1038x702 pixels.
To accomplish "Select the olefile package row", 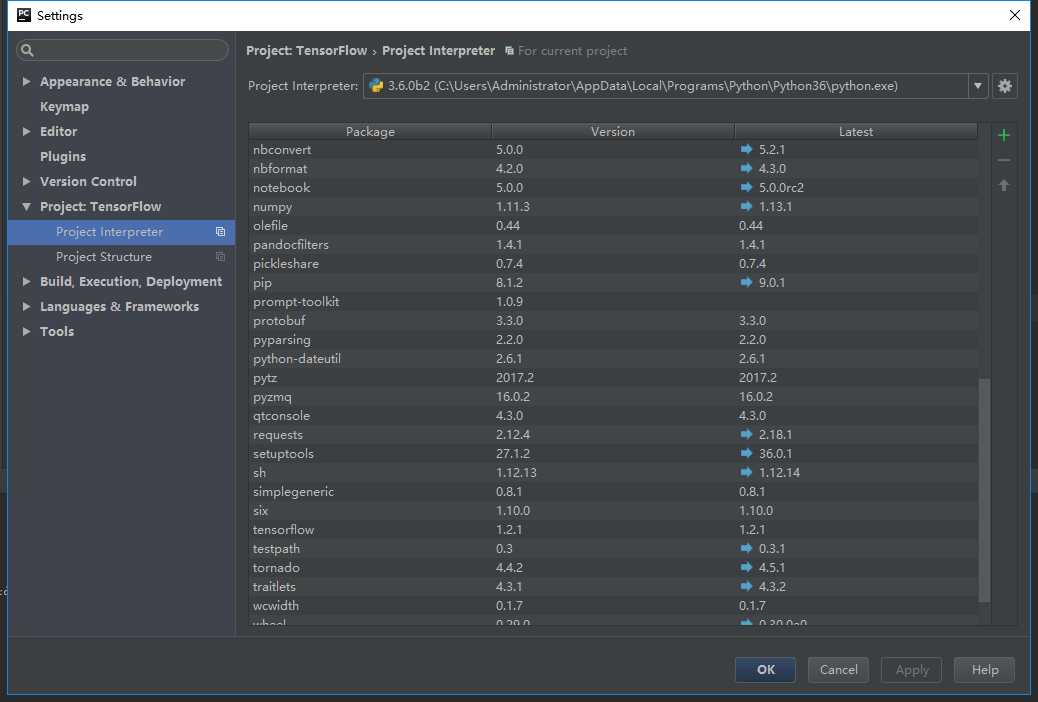I will pos(614,226).
